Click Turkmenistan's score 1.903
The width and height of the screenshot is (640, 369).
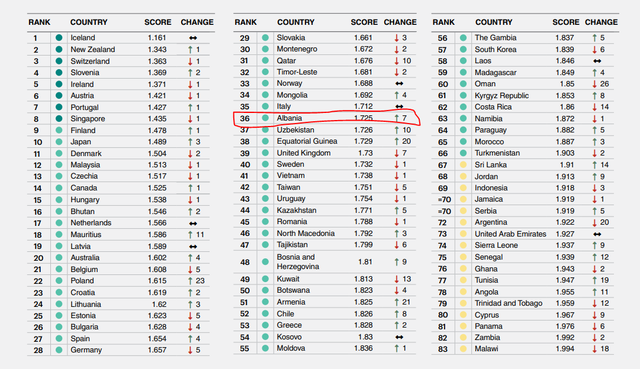(564, 153)
